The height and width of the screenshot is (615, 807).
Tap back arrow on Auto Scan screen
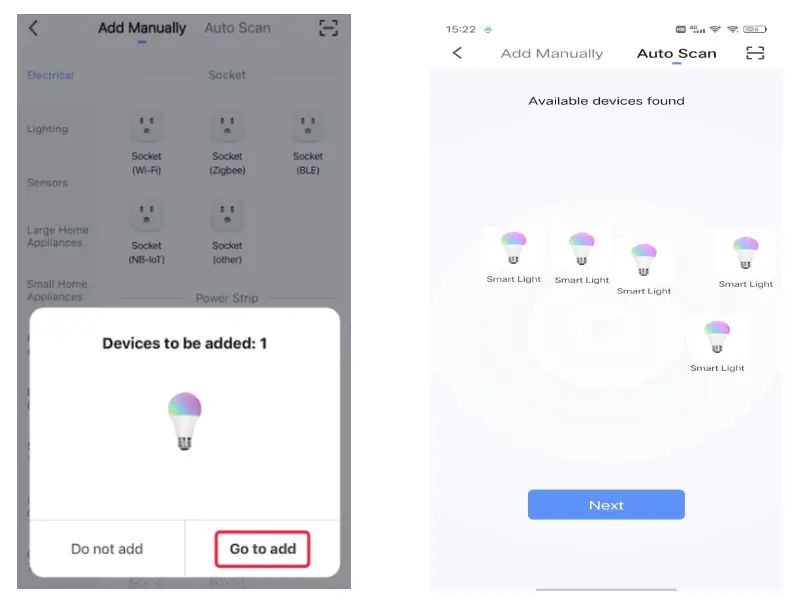(x=459, y=53)
